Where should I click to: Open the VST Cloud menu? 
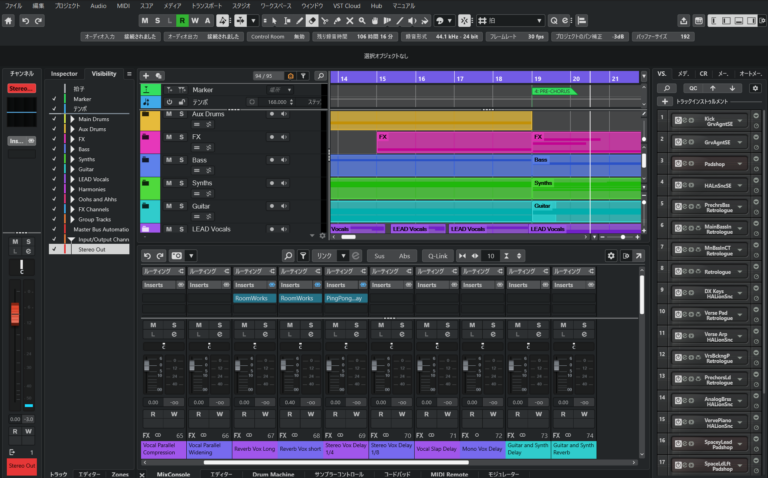[x=346, y=6]
